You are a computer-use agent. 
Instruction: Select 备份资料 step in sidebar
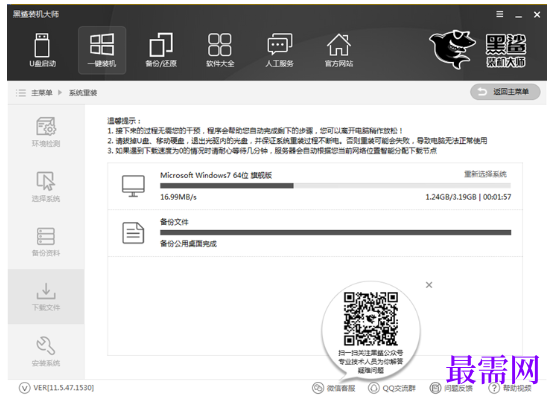pyautogui.click(x=46, y=242)
